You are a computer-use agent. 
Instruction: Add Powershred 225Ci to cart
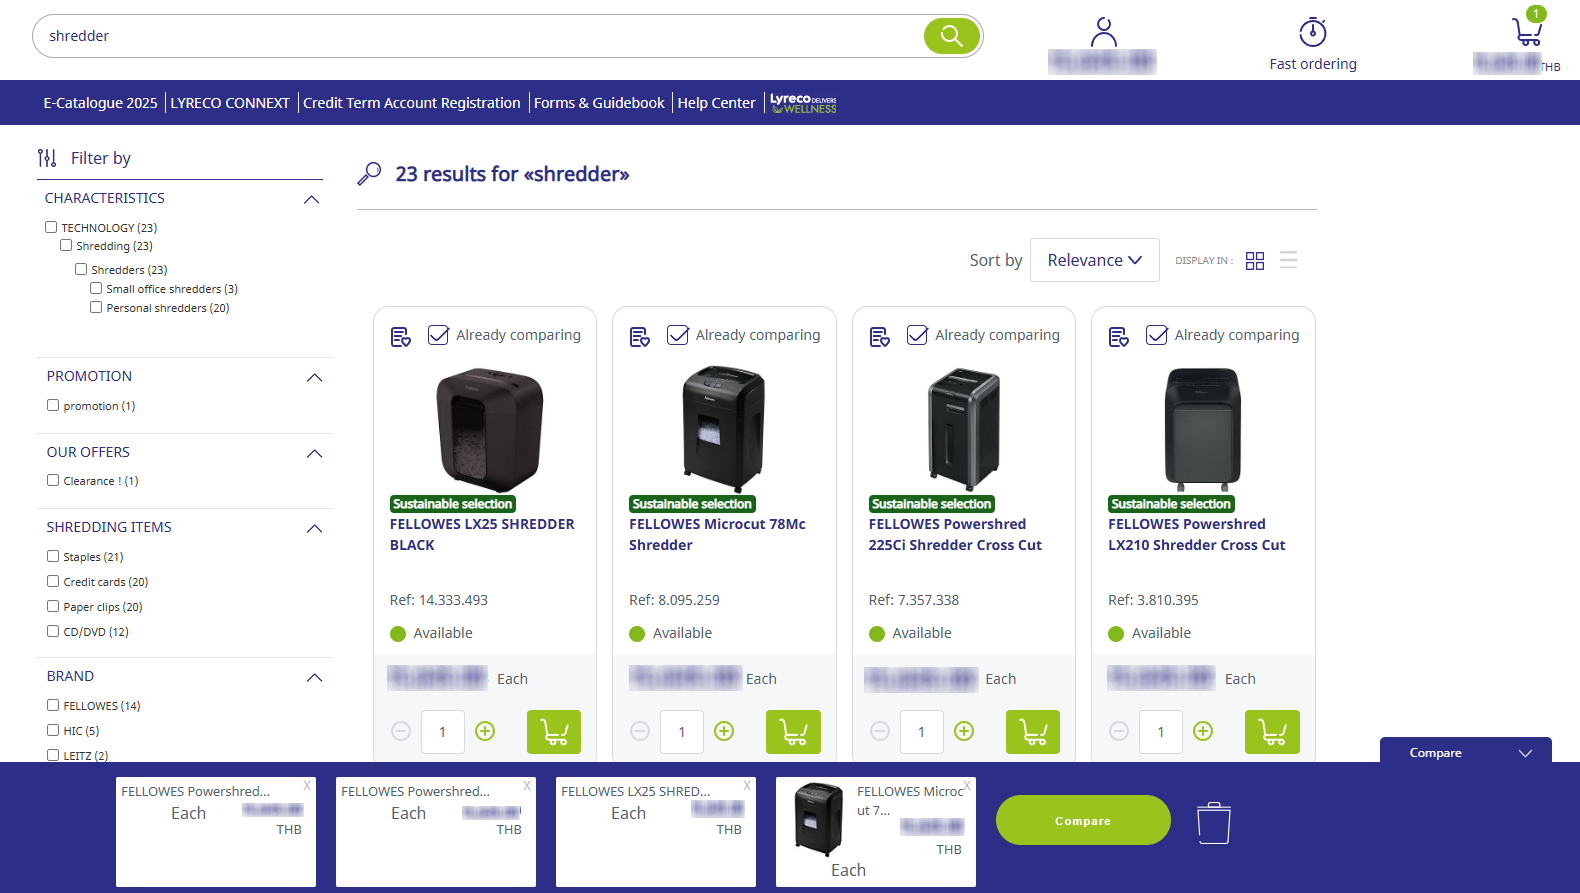[x=1033, y=732]
